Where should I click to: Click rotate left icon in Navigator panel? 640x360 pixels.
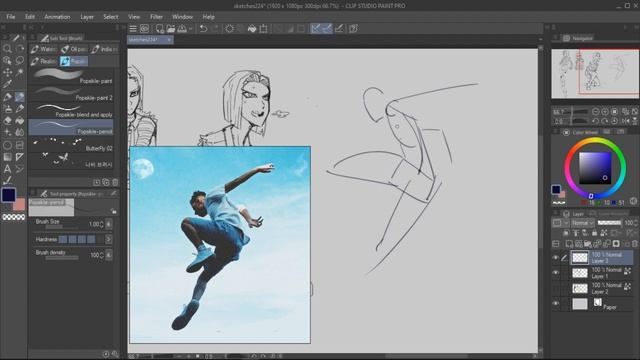[596, 121]
